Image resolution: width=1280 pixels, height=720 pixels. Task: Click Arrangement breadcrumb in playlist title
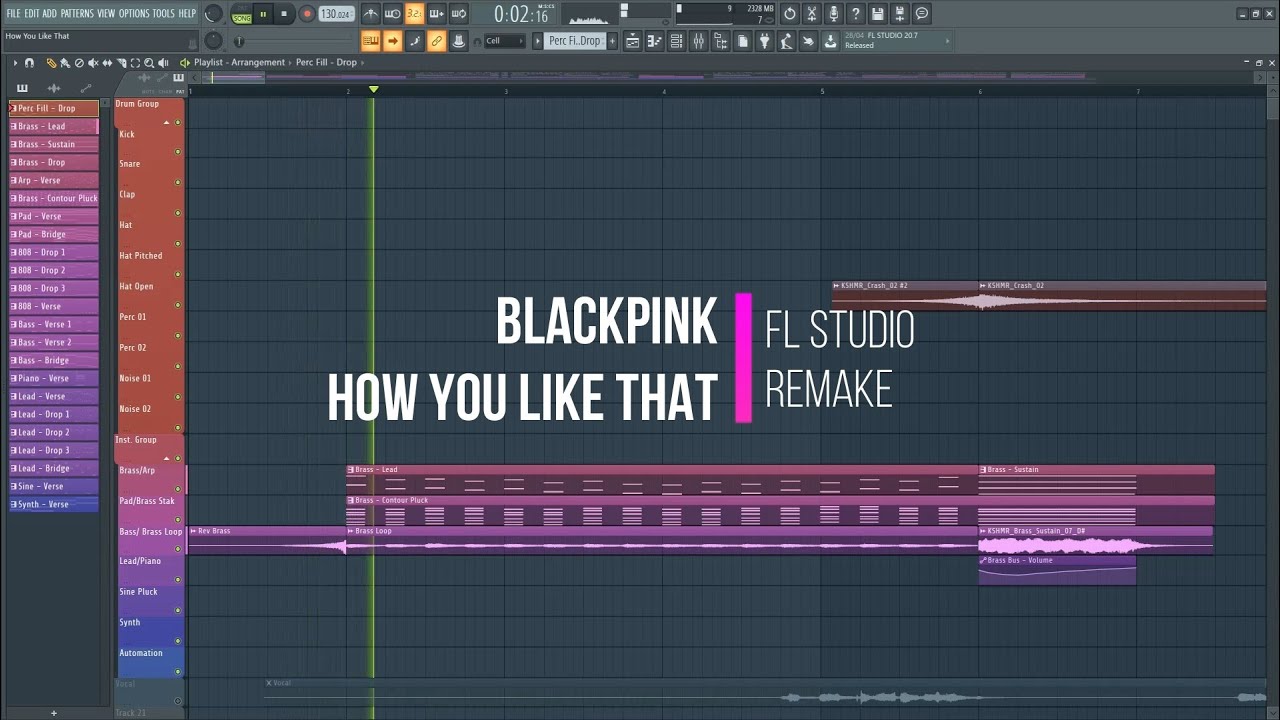(x=258, y=62)
